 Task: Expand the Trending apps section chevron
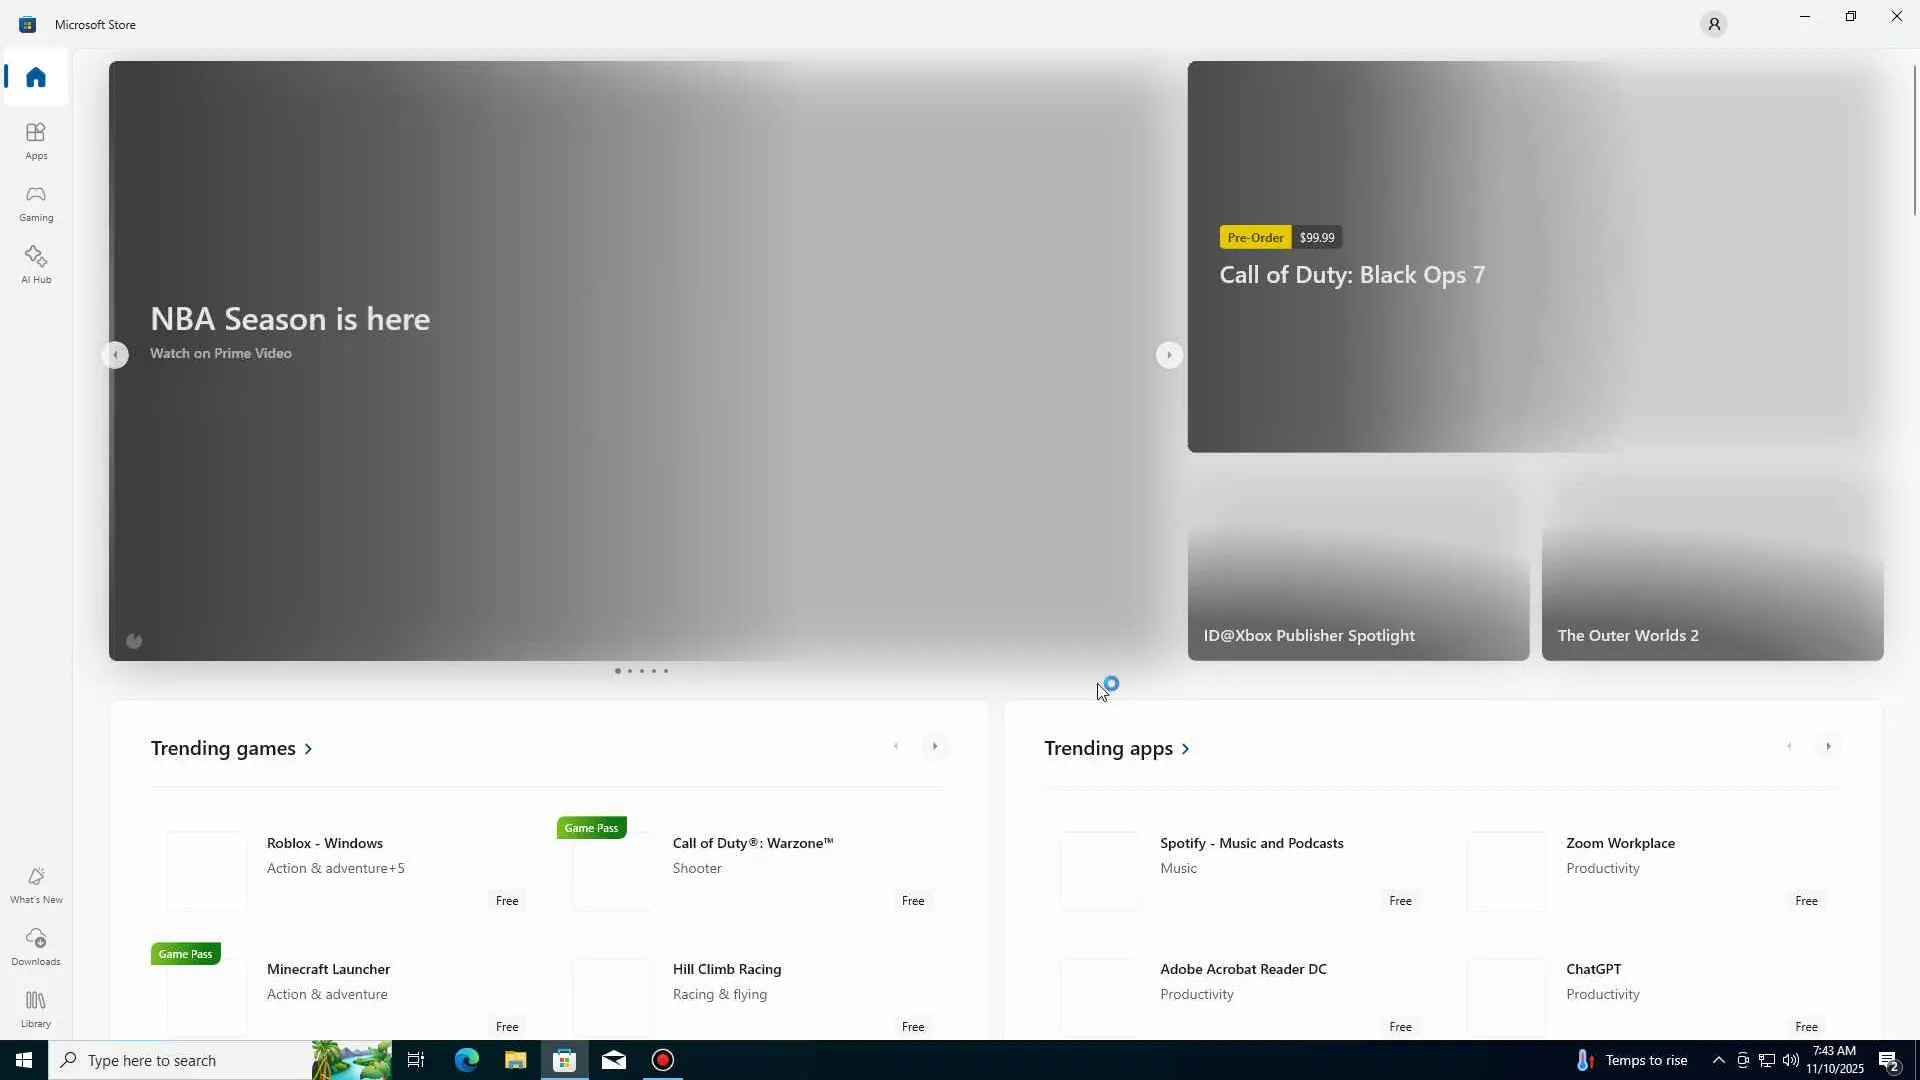[1185, 749]
